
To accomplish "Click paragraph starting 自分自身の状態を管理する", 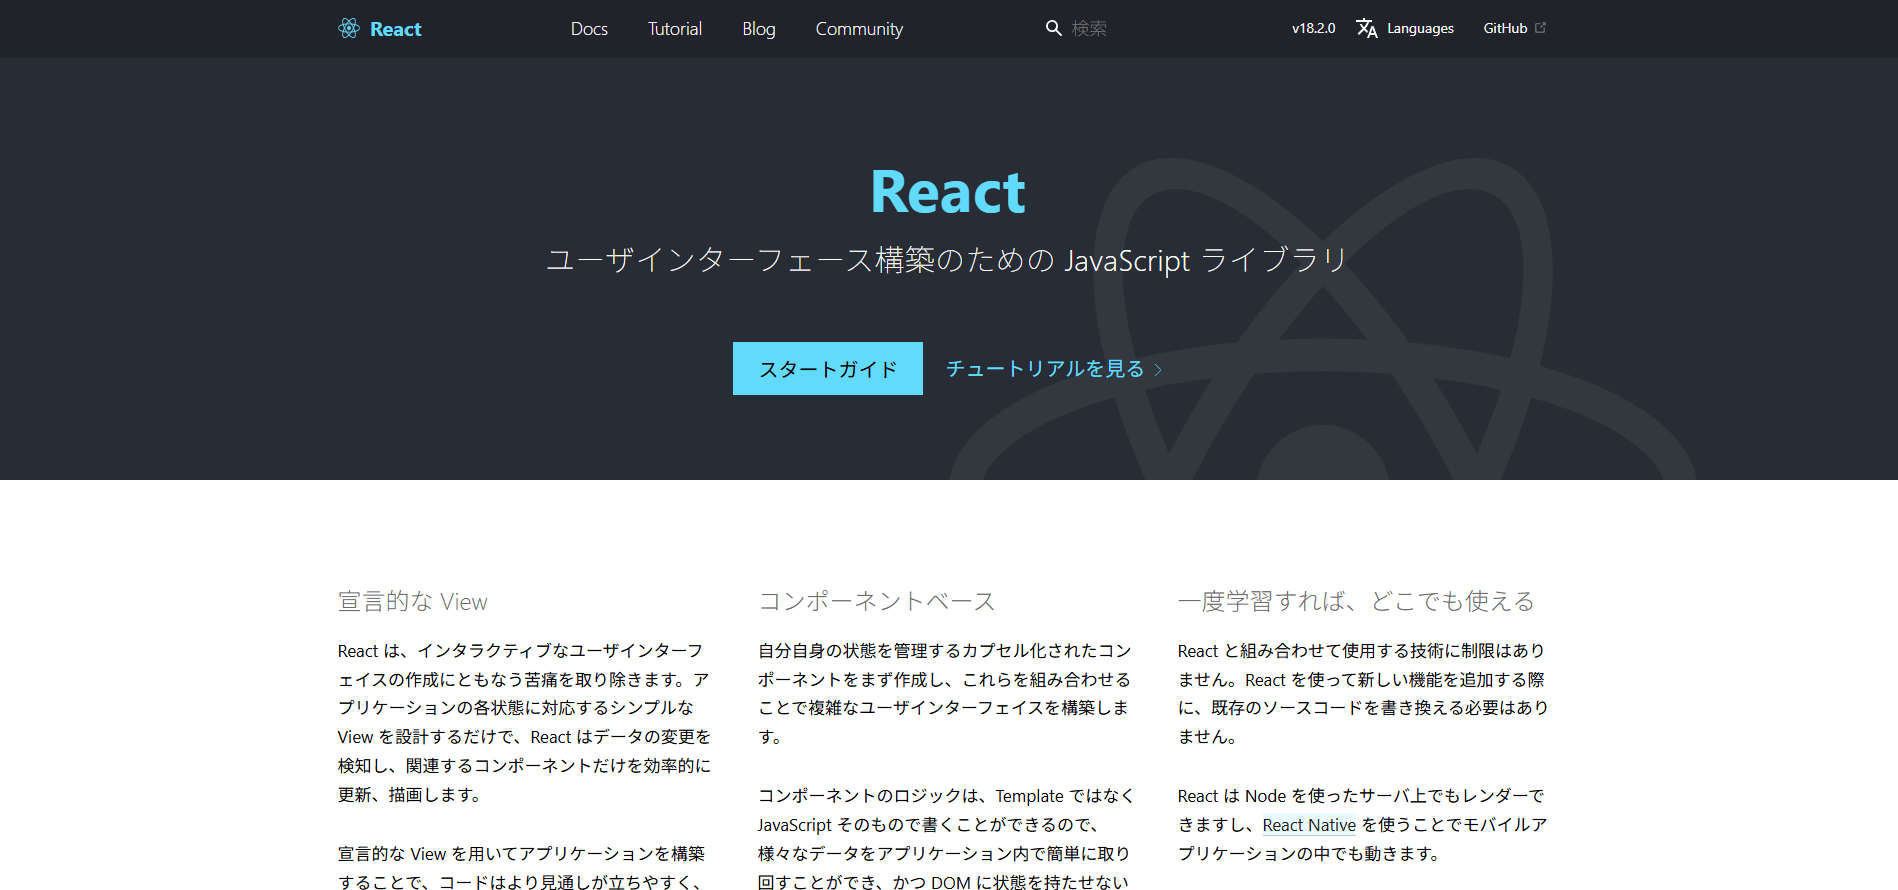I will (x=945, y=693).
